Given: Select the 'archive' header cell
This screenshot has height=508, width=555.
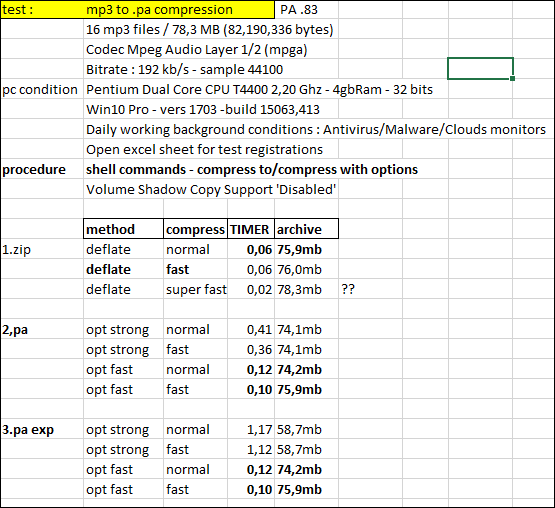Looking at the screenshot, I should click(x=307, y=229).
